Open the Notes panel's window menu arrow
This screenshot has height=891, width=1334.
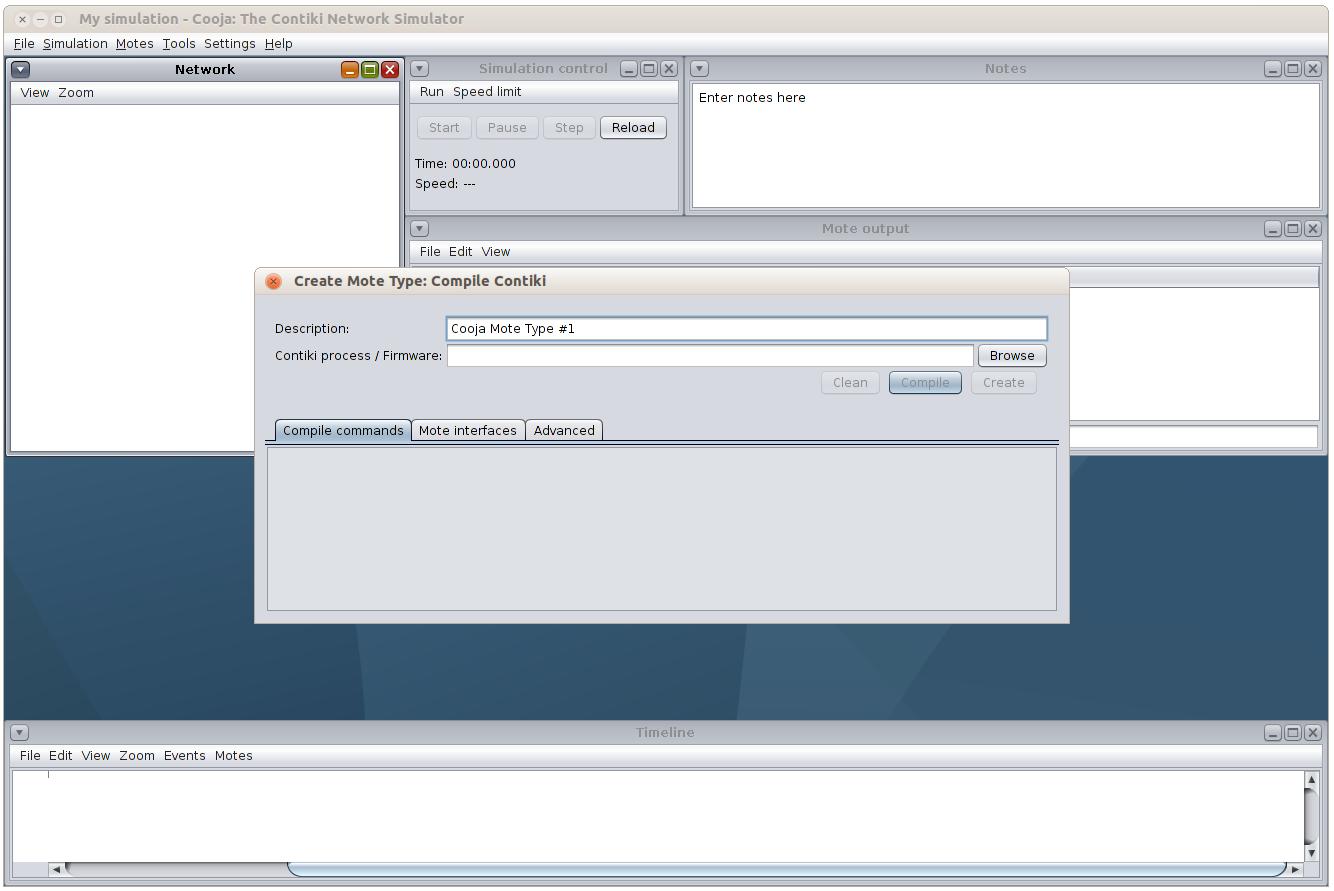coord(700,69)
